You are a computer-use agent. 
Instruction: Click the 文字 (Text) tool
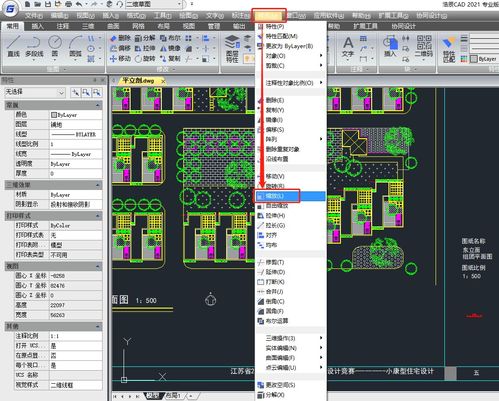348,47
